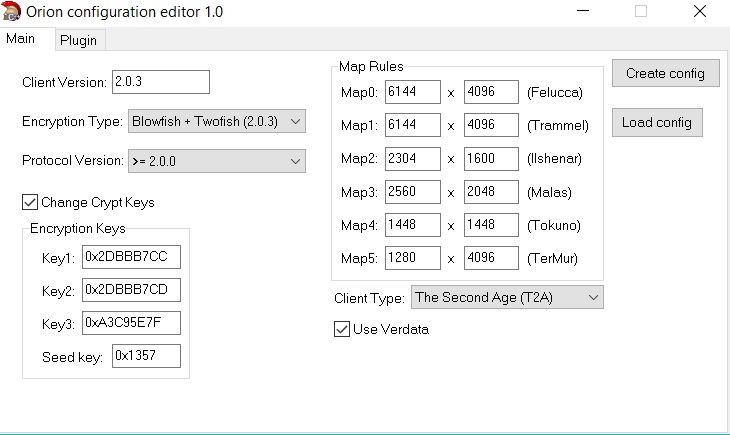The image size is (730, 435).
Task: Open the Client Type dropdown
Action: pos(507,297)
